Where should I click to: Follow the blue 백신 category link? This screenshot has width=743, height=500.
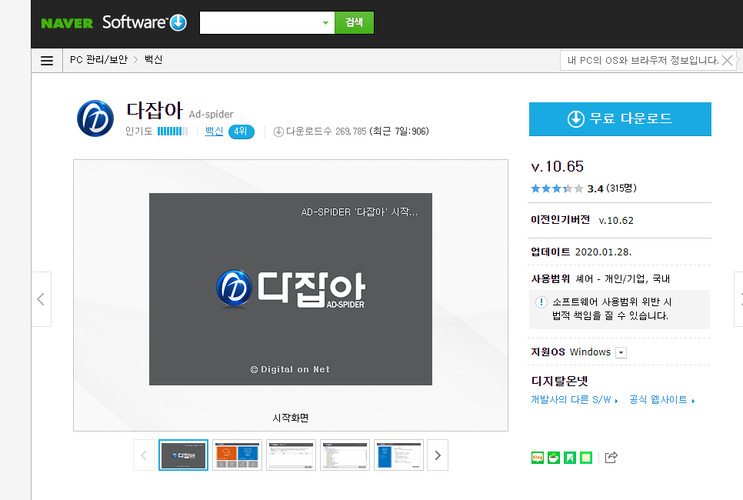pos(214,131)
